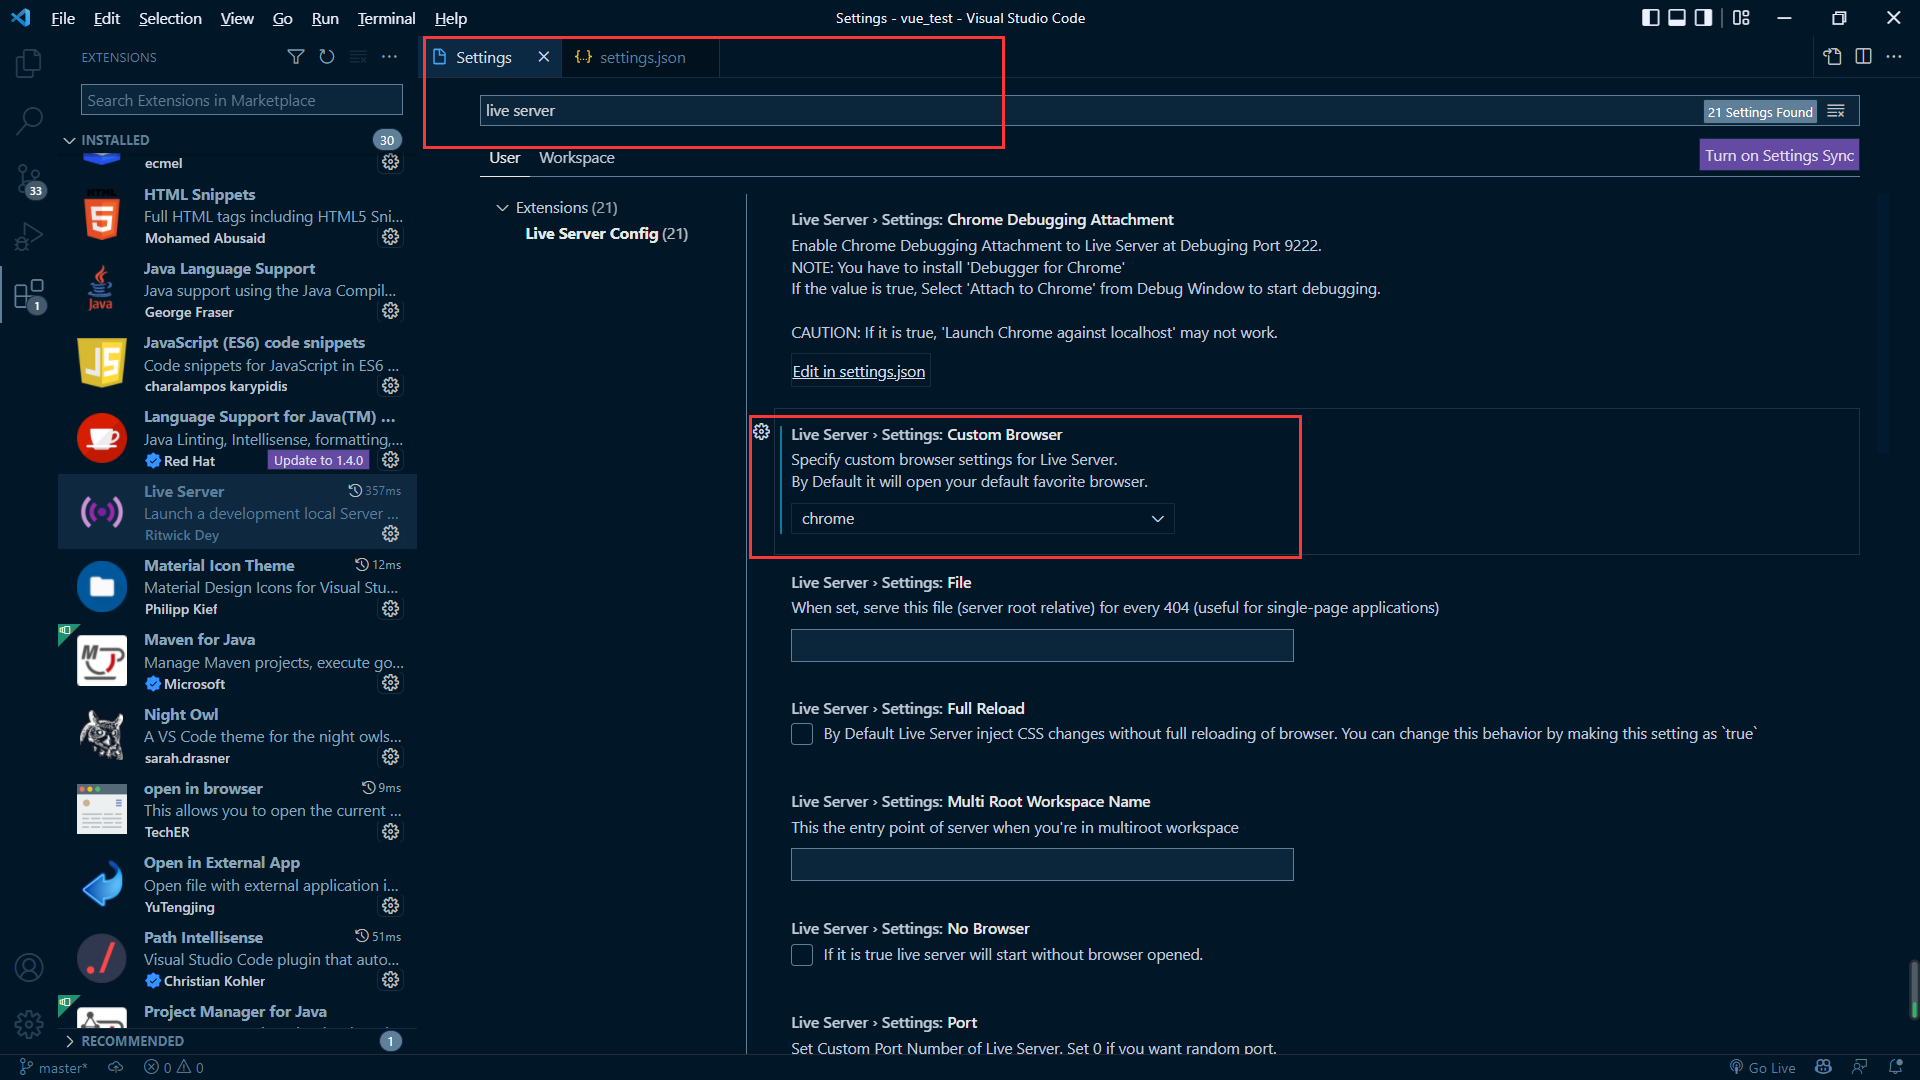The width and height of the screenshot is (1920, 1080).
Task: Click the master branch status bar item
Action: click(x=53, y=1067)
